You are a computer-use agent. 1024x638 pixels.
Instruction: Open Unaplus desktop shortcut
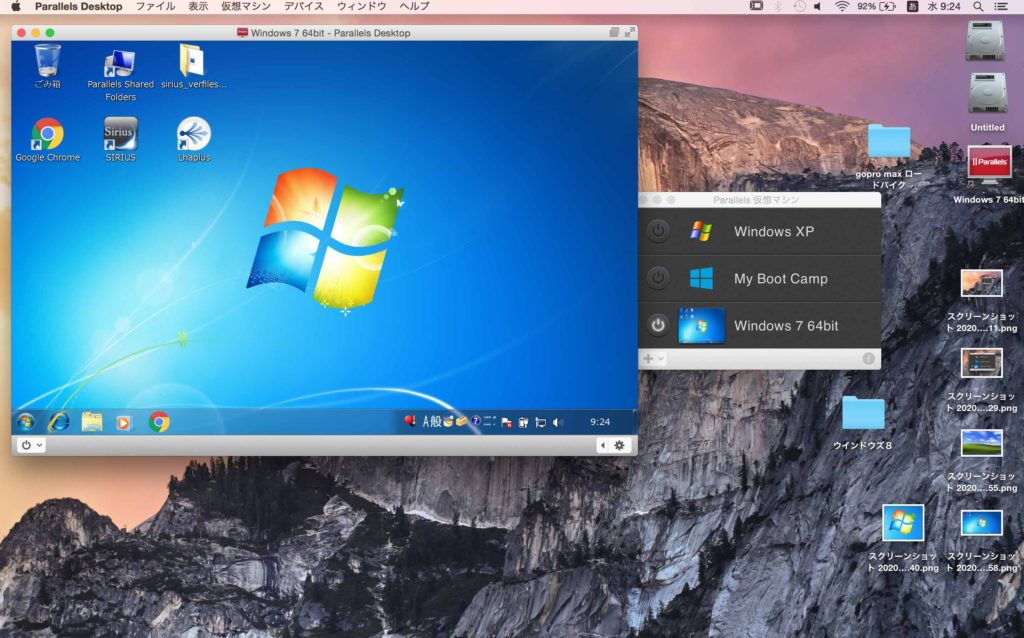click(194, 134)
